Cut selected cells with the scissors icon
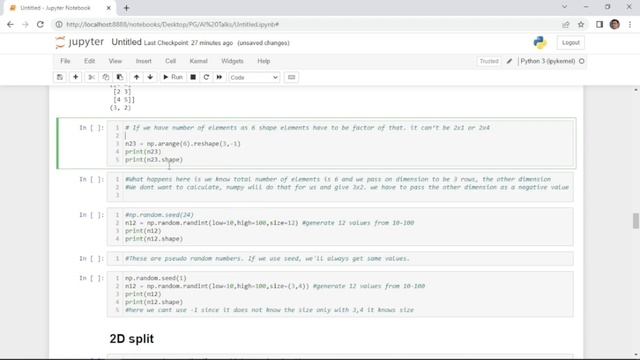Screen dimensions: 640x360 point(91,77)
